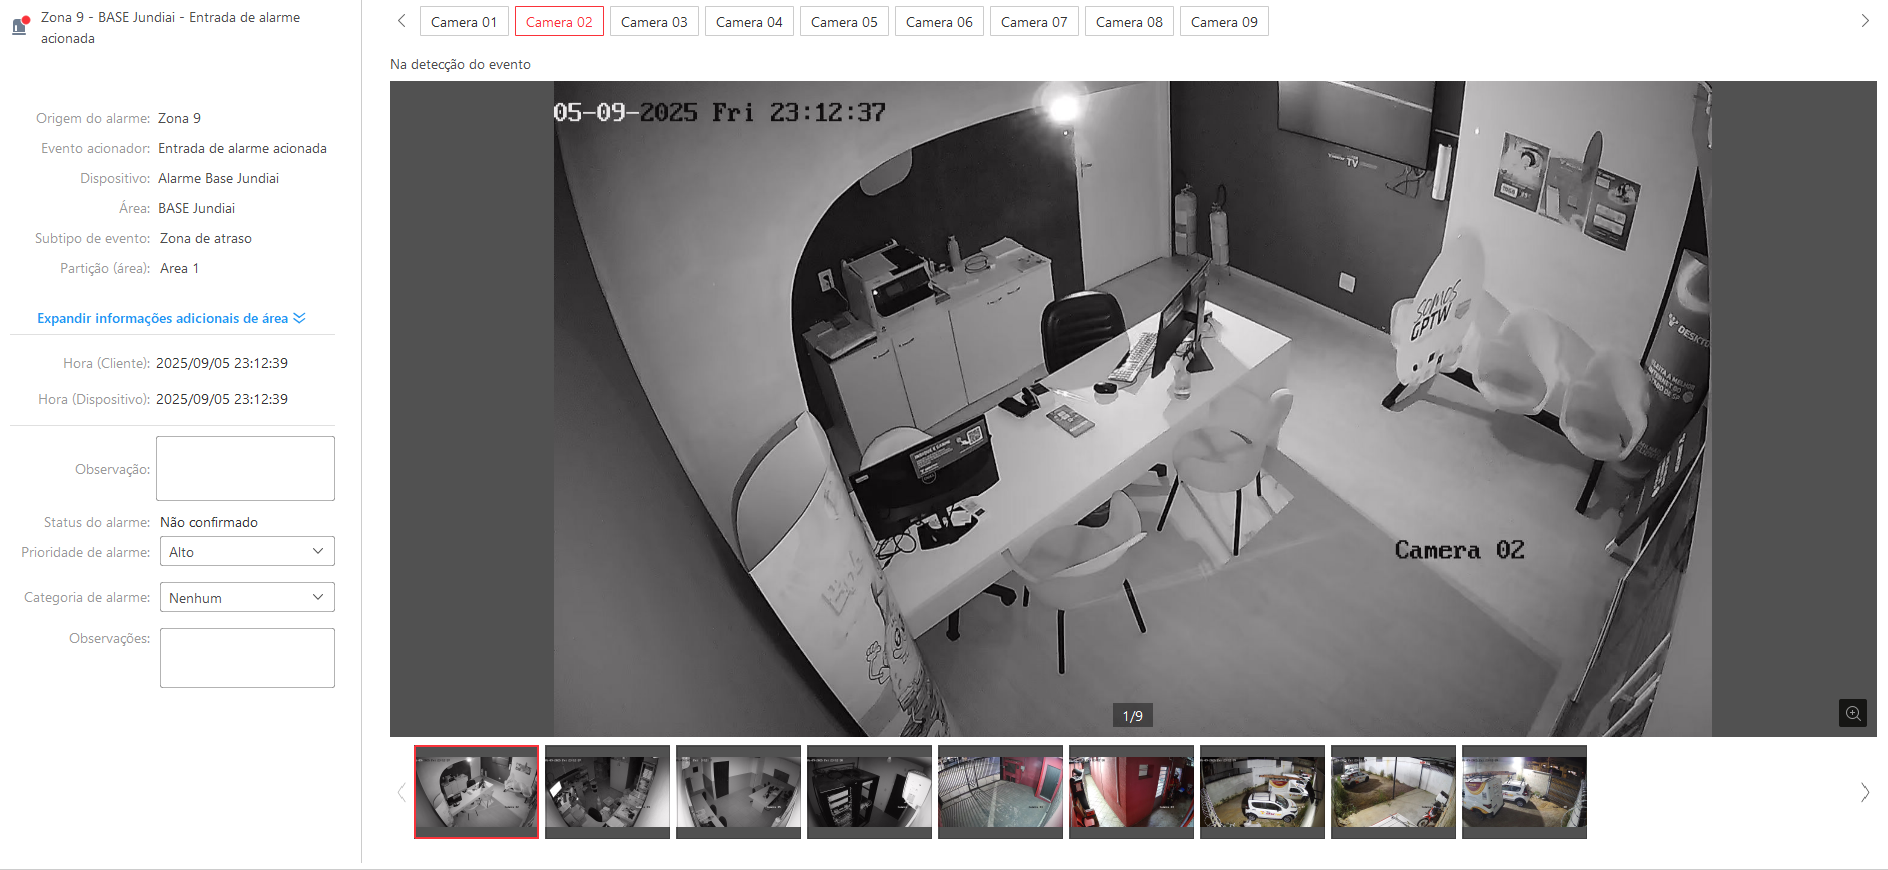Select the second camera thumbnail

(x=607, y=792)
